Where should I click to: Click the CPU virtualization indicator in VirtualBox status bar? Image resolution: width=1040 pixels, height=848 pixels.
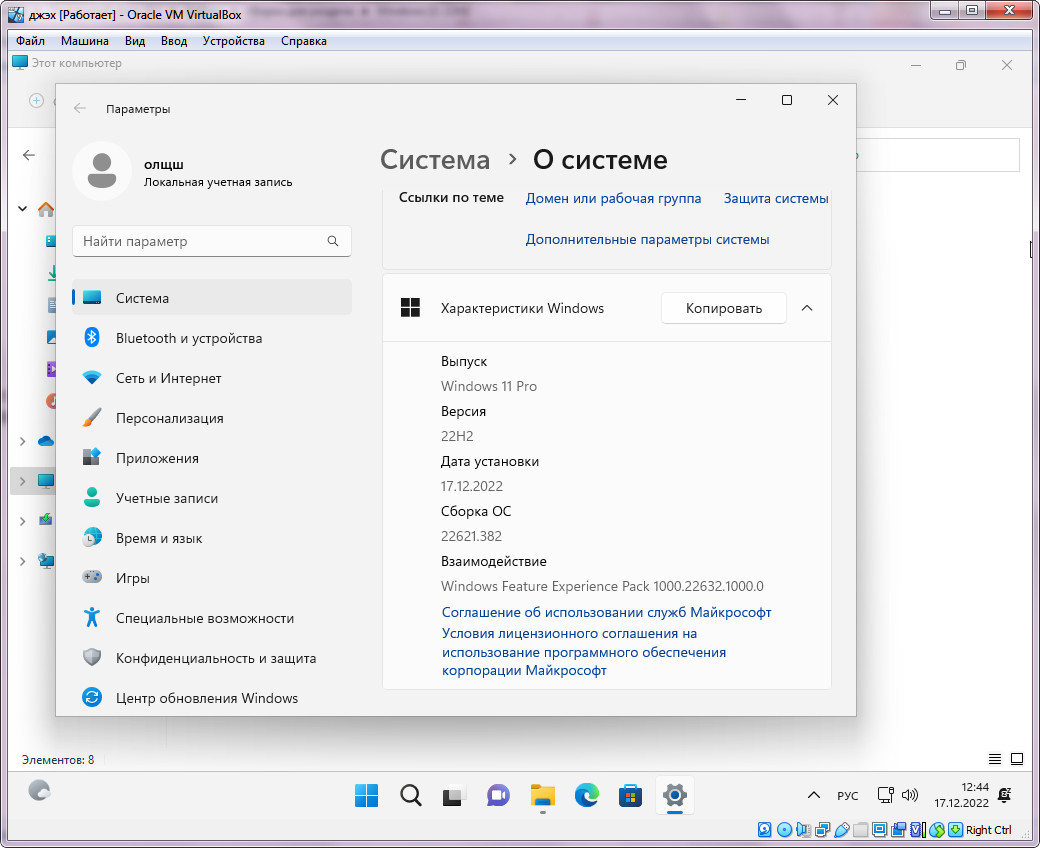click(x=917, y=829)
